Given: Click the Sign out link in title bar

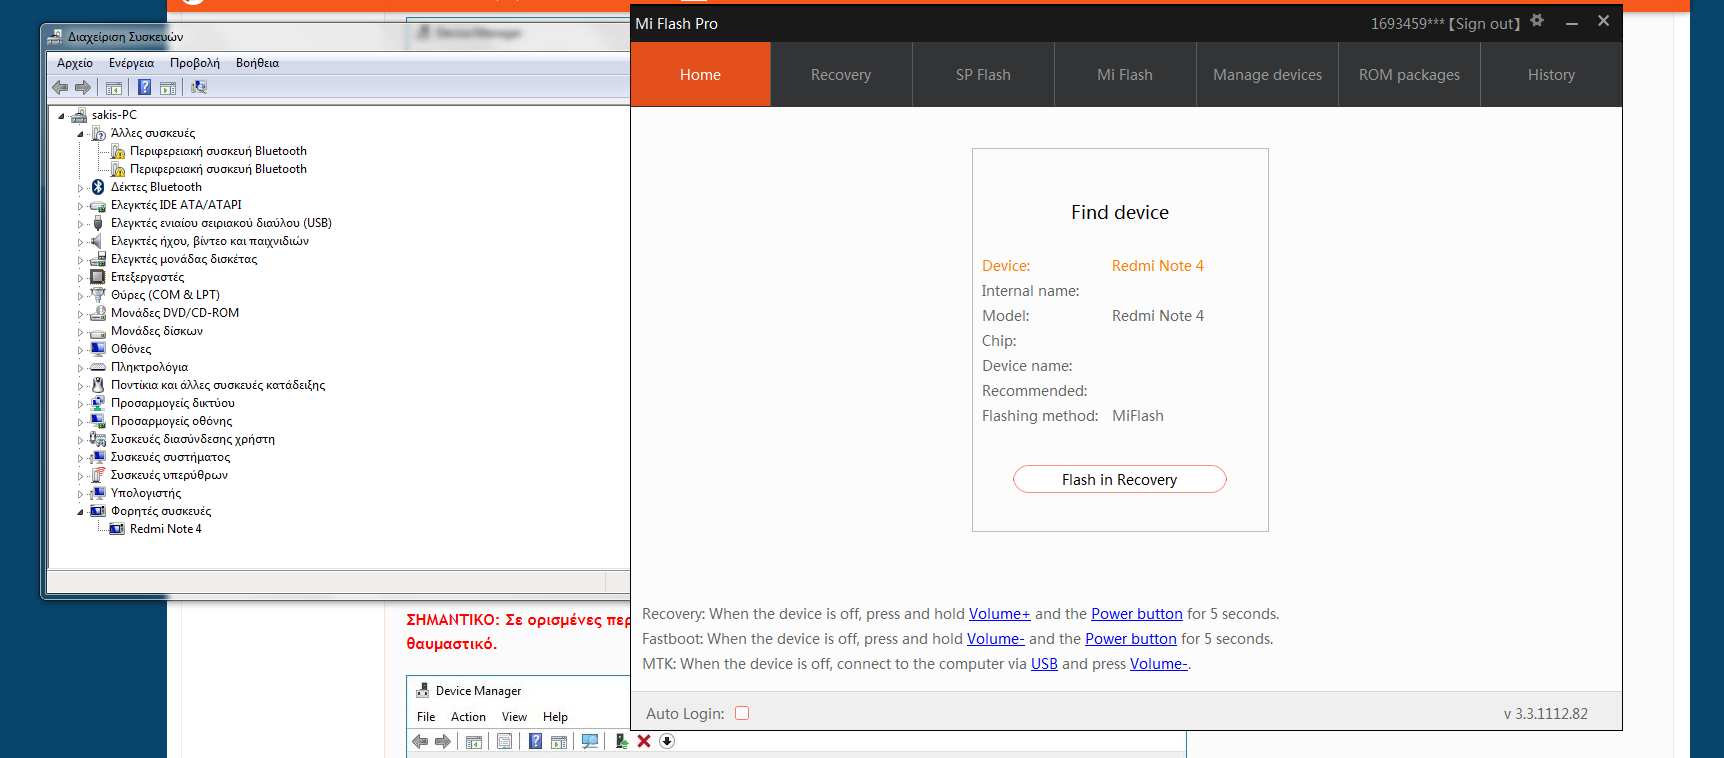Looking at the screenshot, I should click(1484, 24).
